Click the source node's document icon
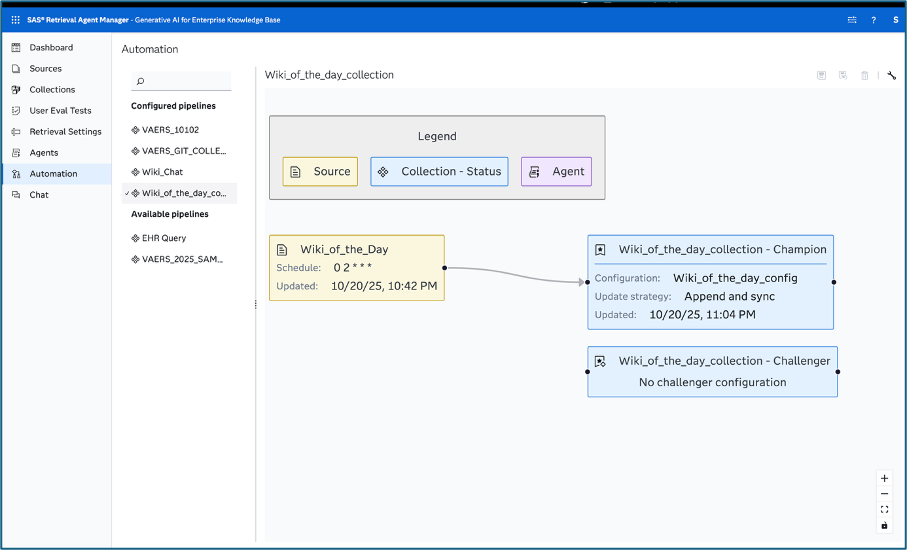Viewport: 908px width, 550px height. (282, 250)
